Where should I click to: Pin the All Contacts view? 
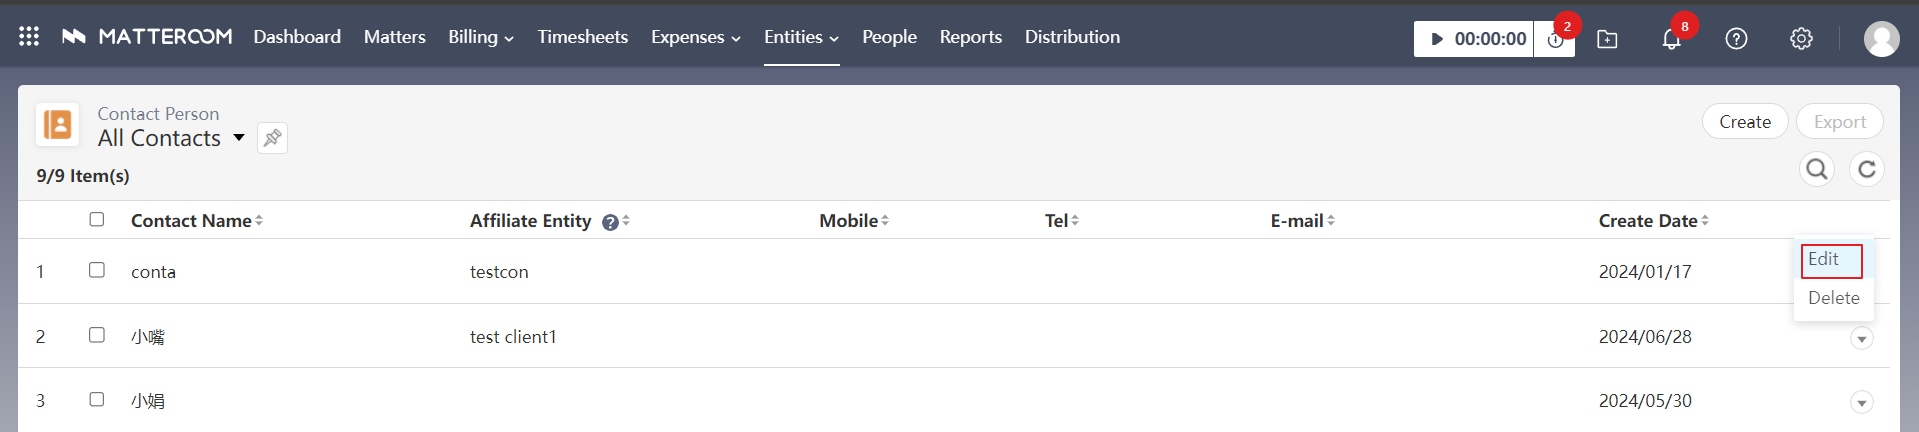272,138
